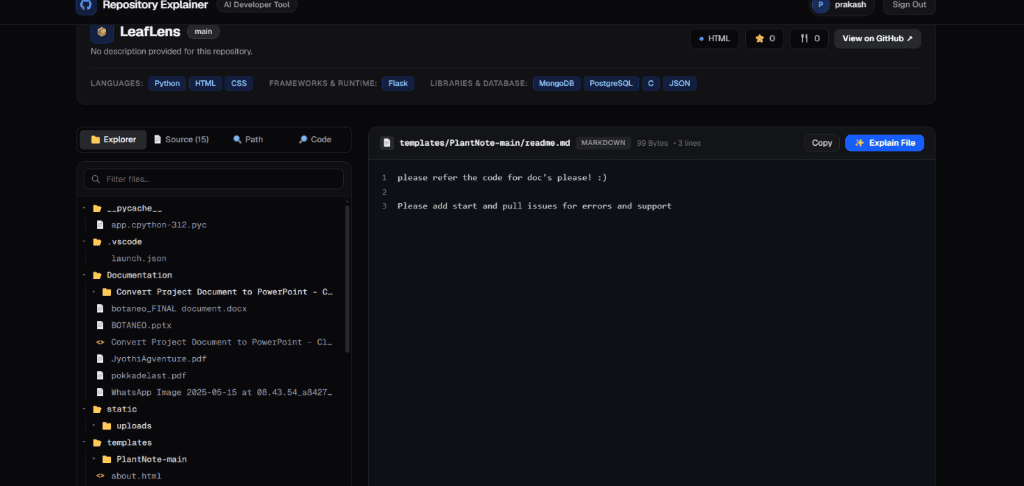
Task: Click the app.cpython-312.pyc file icon
Action: coord(100,225)
